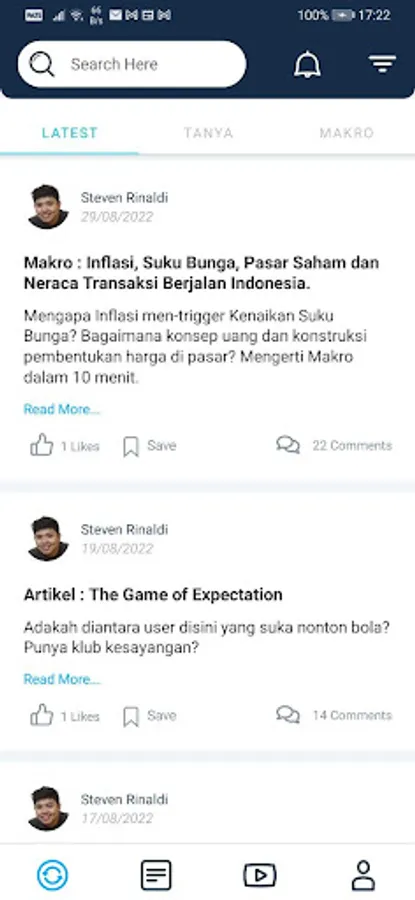
Task: Open the profile icon in bottom navigation
Action: tap(363, 875)
